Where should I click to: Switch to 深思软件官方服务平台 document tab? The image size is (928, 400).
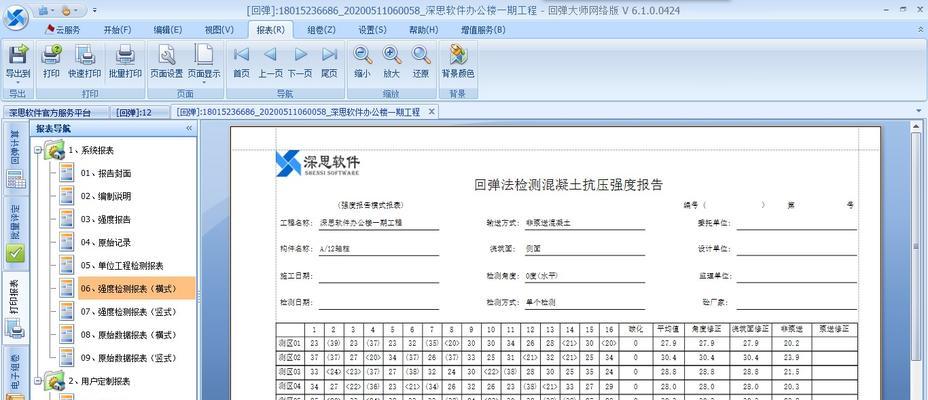(56, 112)
